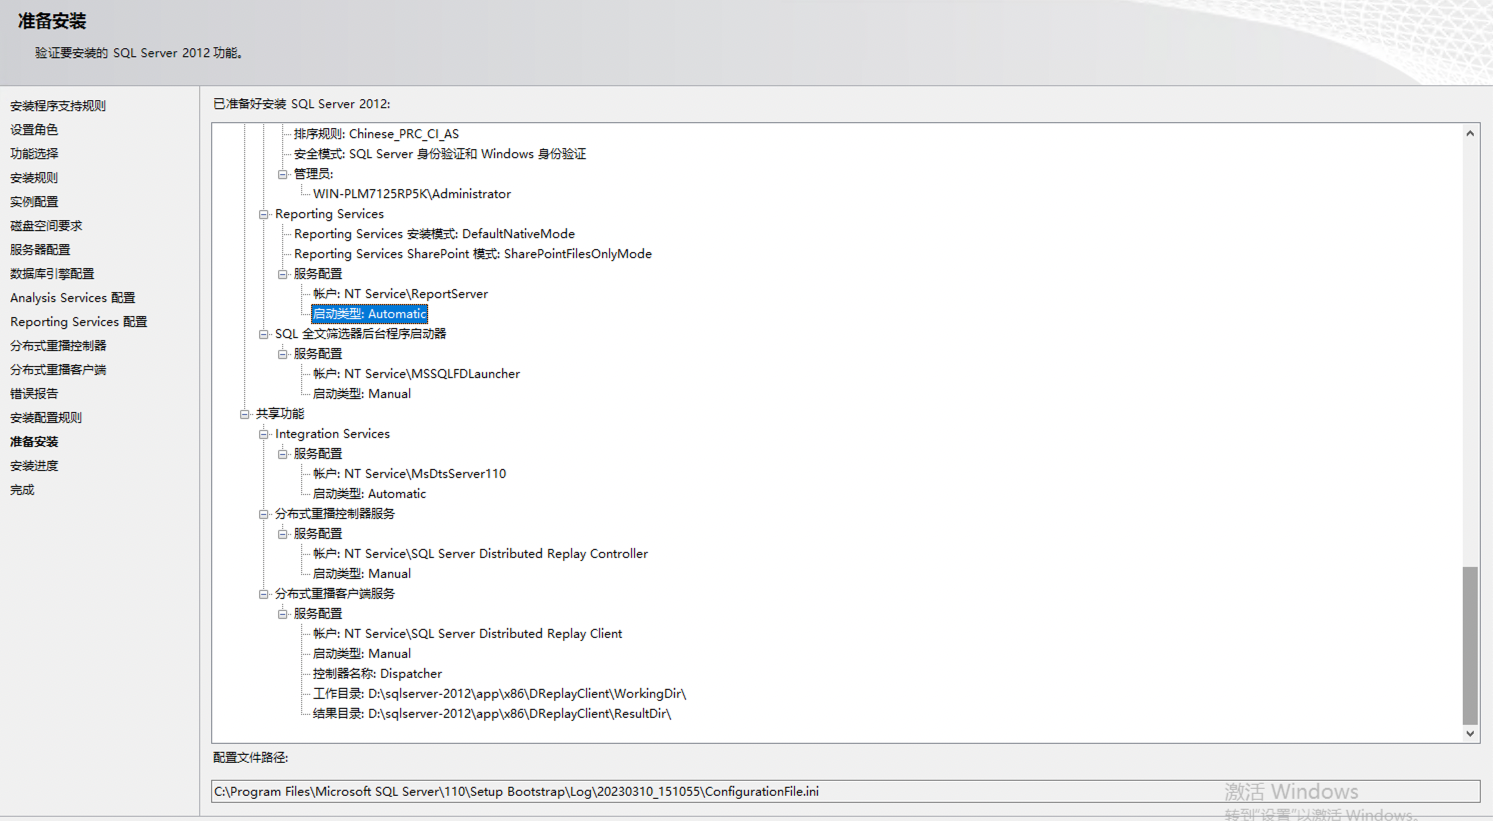This screenshot has width=1493, height=821.
Task: Collapse the 分布式重播控制器服务 node
Action: click(264, 514)
